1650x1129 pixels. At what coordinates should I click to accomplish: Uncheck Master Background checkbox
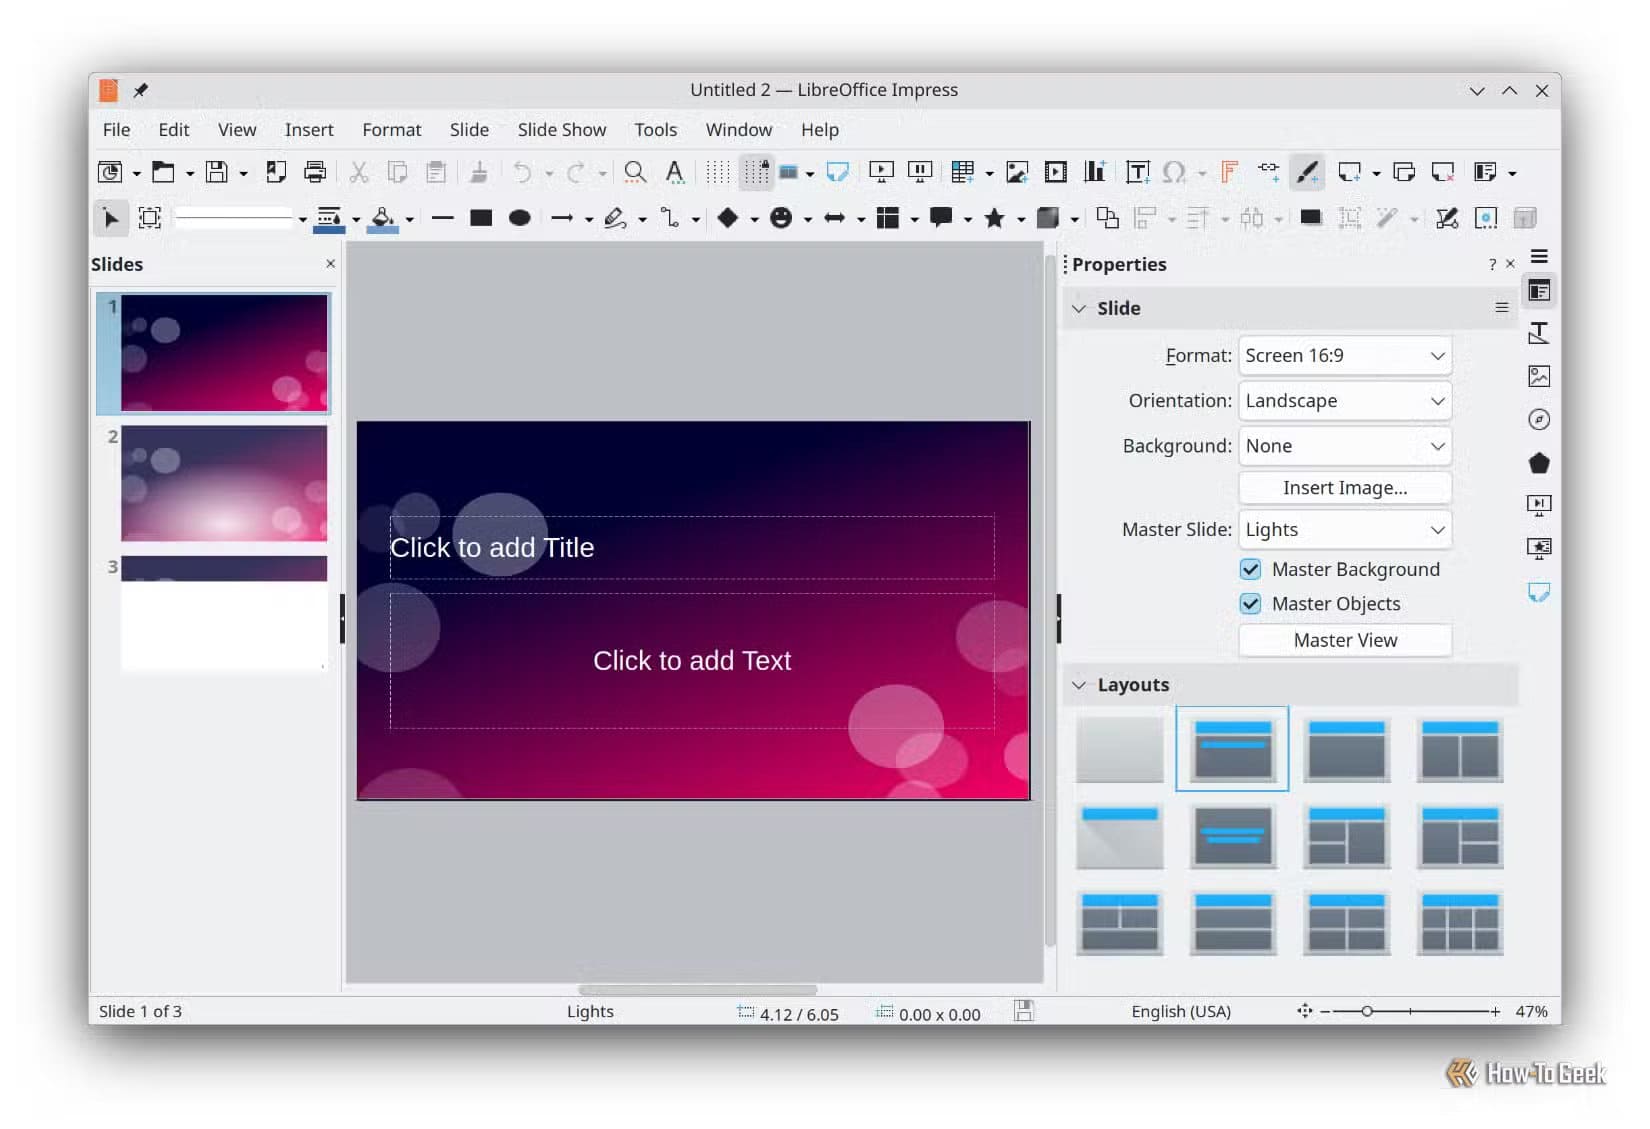[x=1250, y=569]
